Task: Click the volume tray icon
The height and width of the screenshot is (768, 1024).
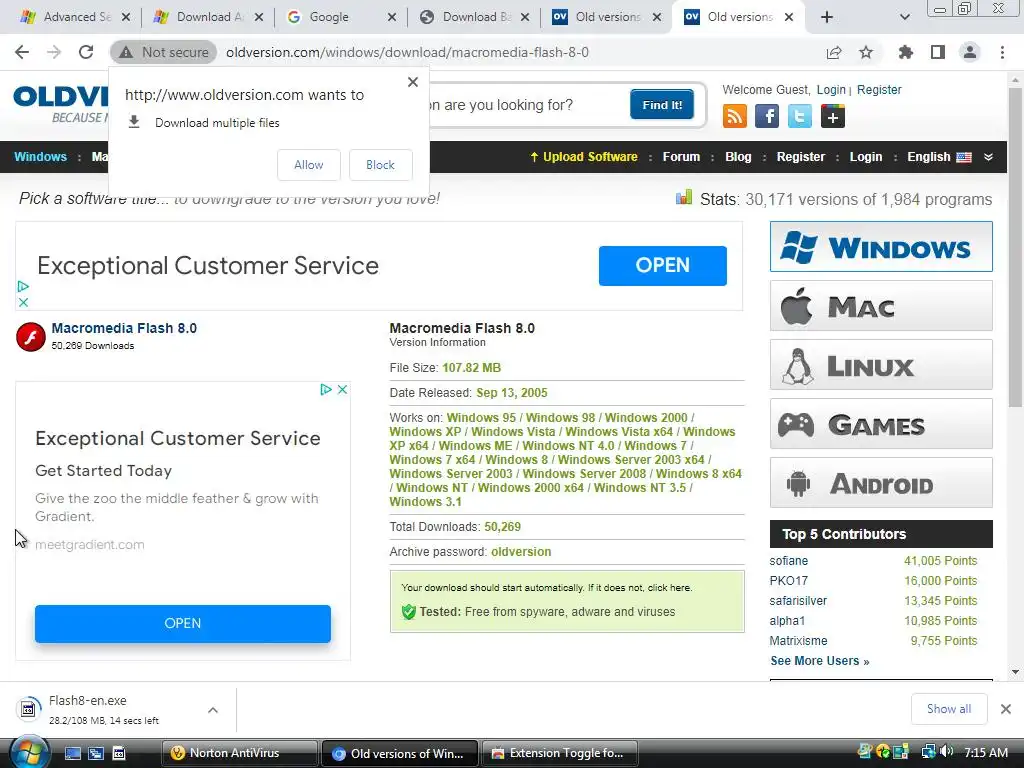Action: tap(946, 752)
